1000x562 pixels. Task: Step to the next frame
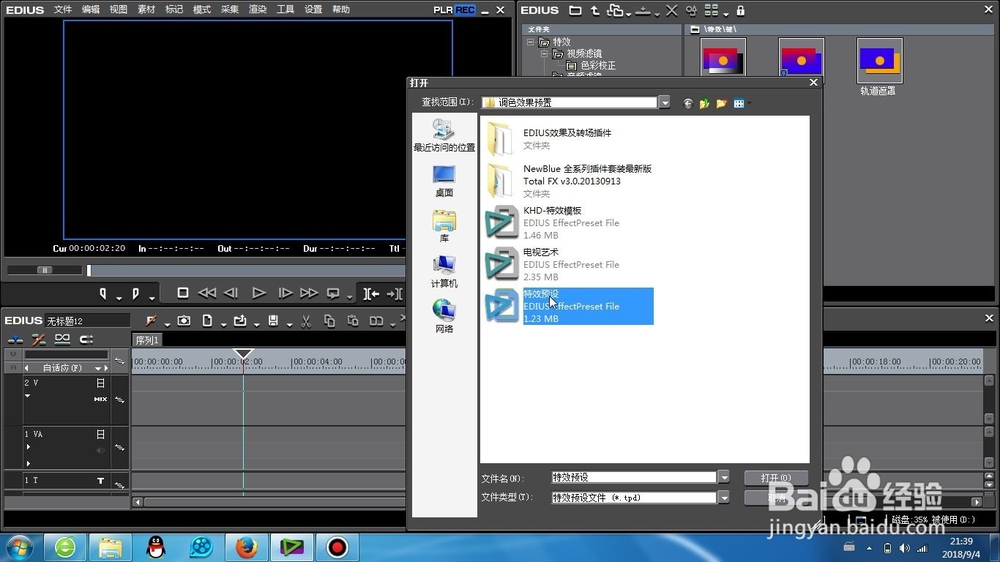click(x=285, y=293)
